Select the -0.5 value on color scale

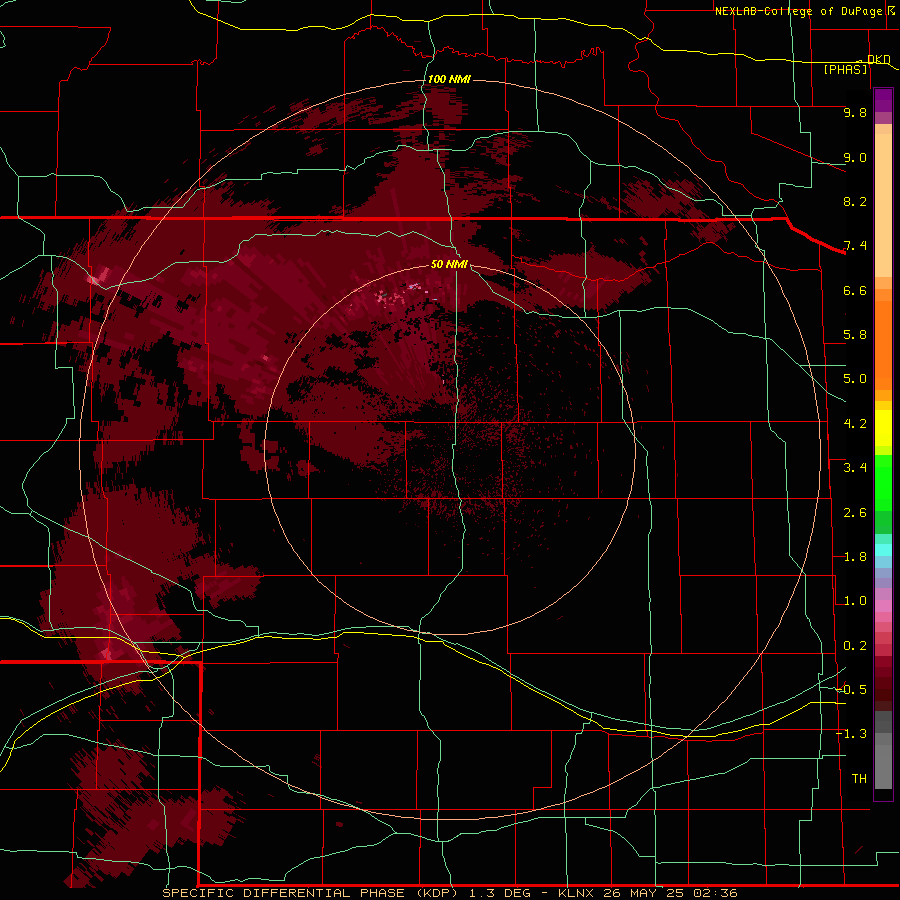click(x=851, y=689)
